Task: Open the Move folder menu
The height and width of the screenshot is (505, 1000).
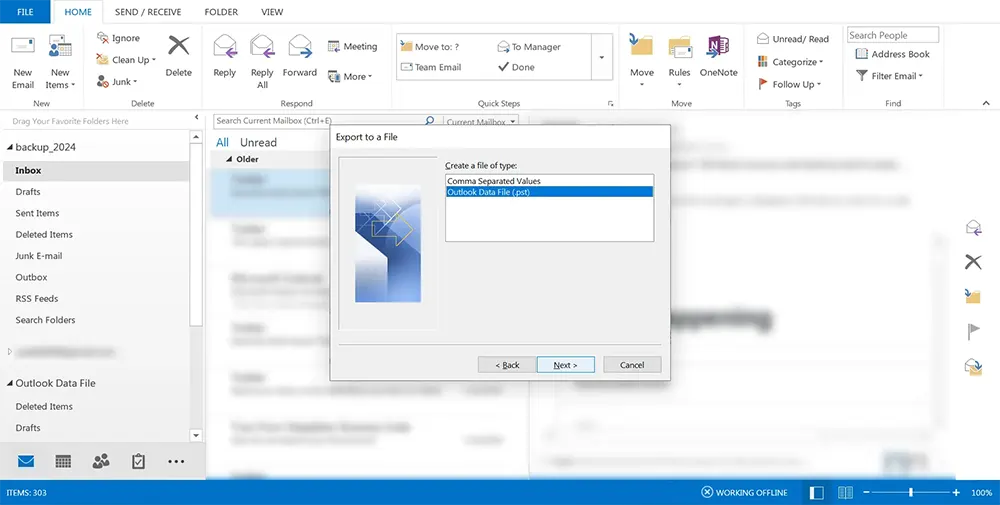Action: point(642,61)
